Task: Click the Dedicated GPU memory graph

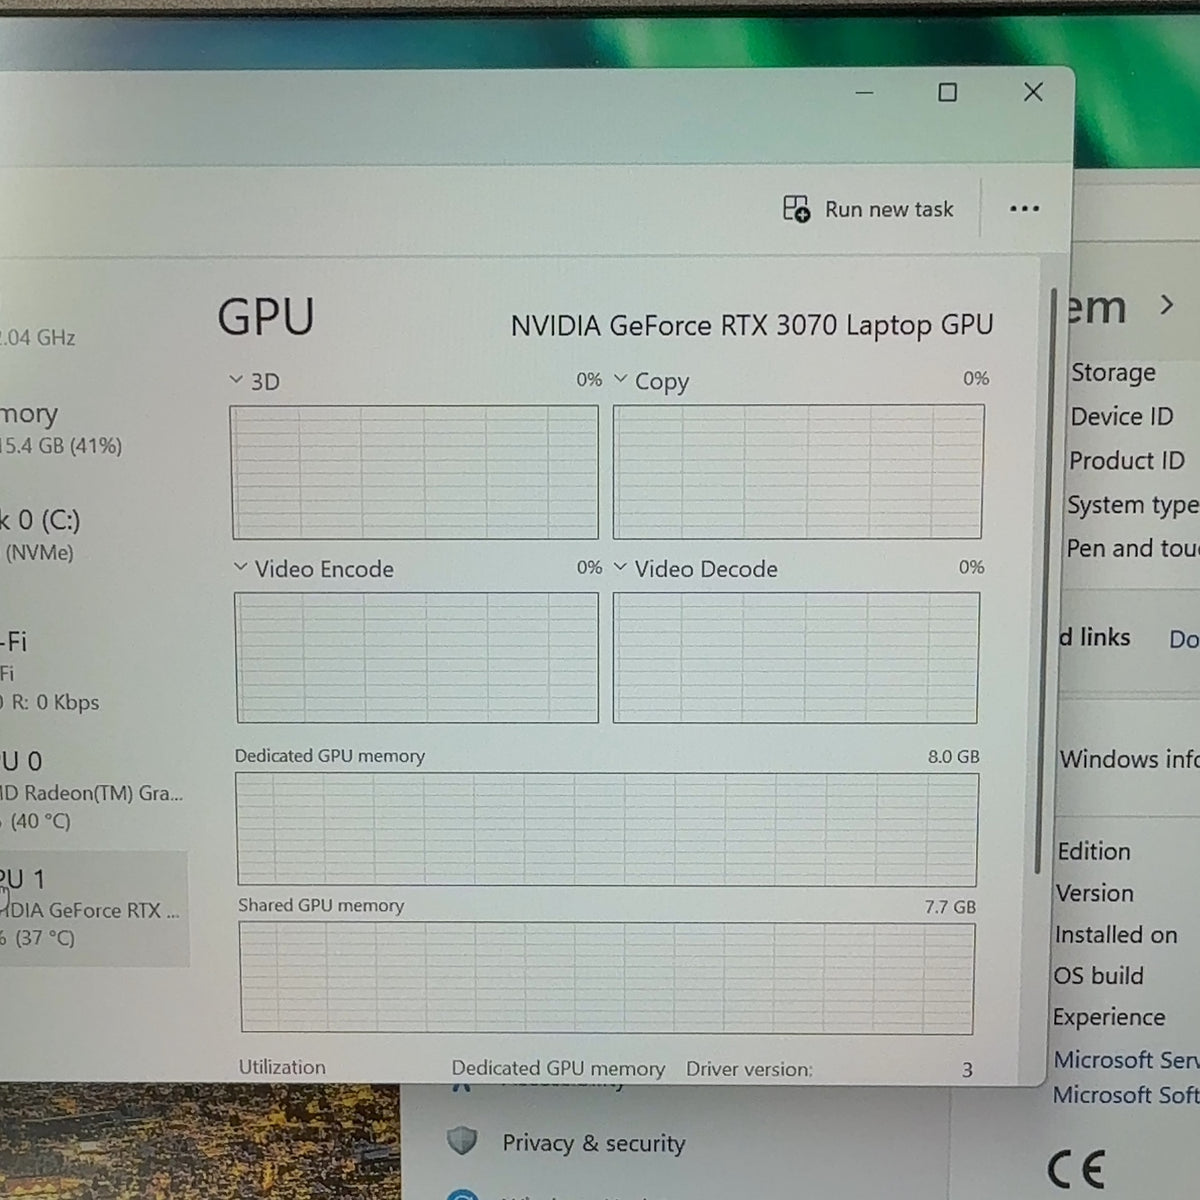Action: click(607, 829)
